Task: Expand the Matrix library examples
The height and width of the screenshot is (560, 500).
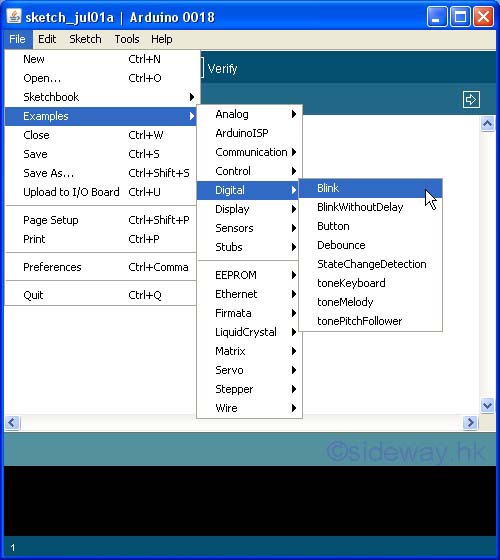Action: (250, 351)
